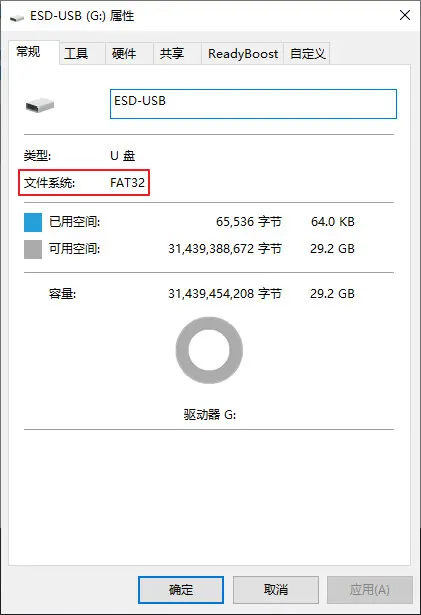
Task: Click the 取消 button
Action: 276,590
